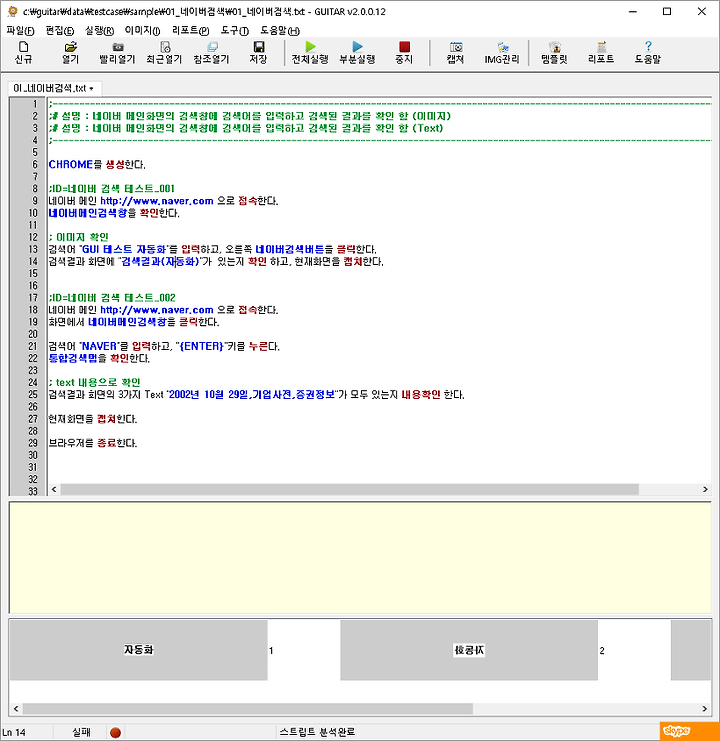Click '검색결과(자동화)' on line 14
Screen dimensions: 720x741
(x=160, y=261)
